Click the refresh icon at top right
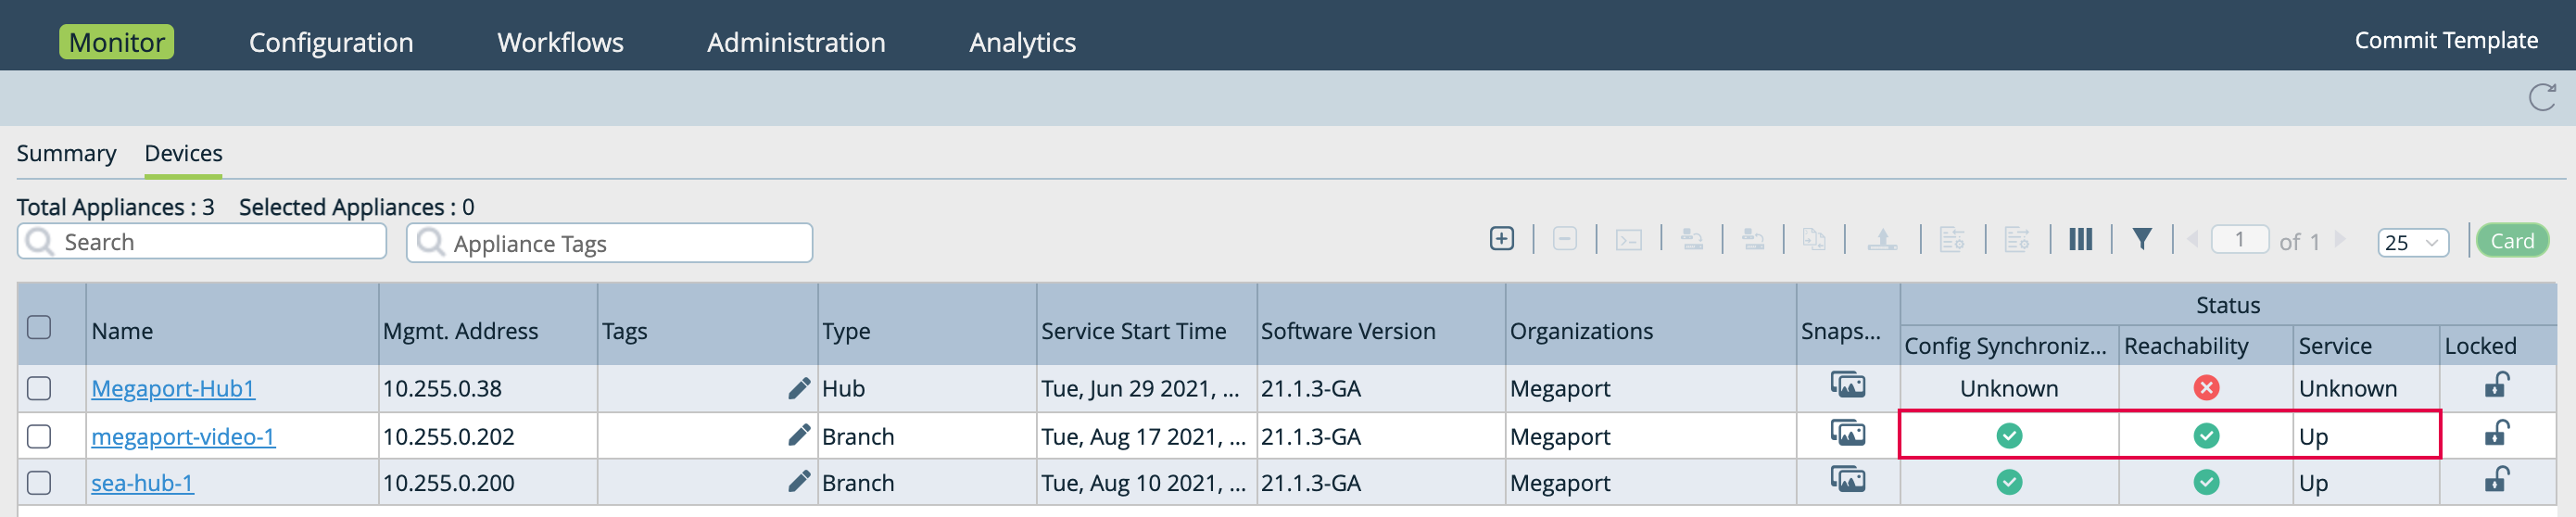2576x517 pixels. click(2541, 97)
